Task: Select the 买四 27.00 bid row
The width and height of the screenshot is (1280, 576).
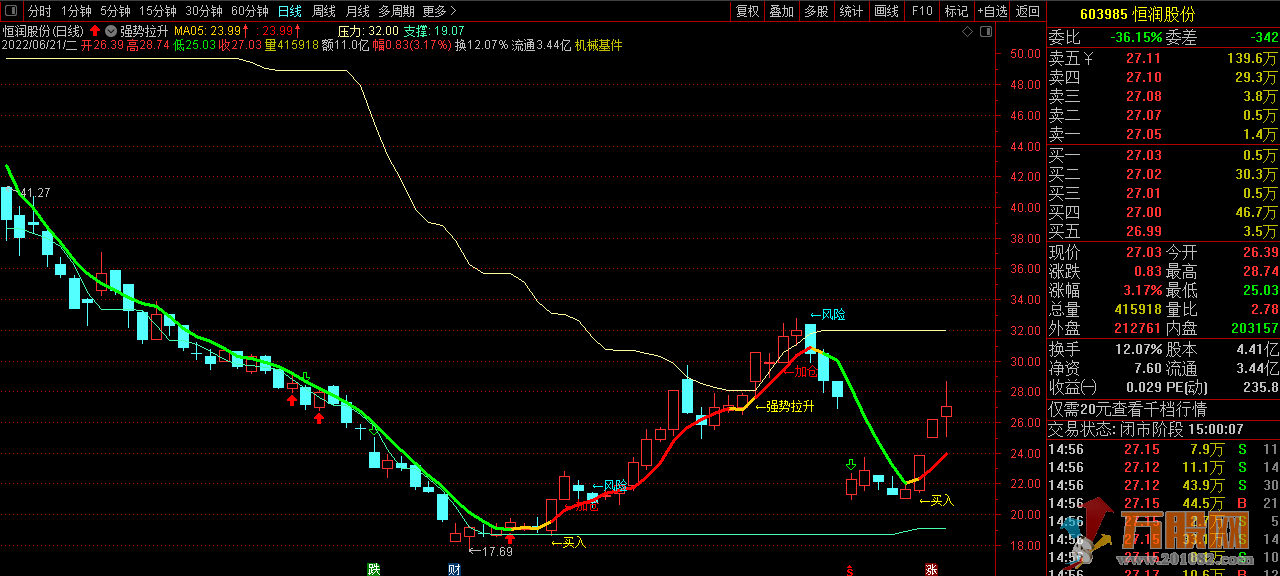Action: pyautogui.click(x=1163, y=212)
